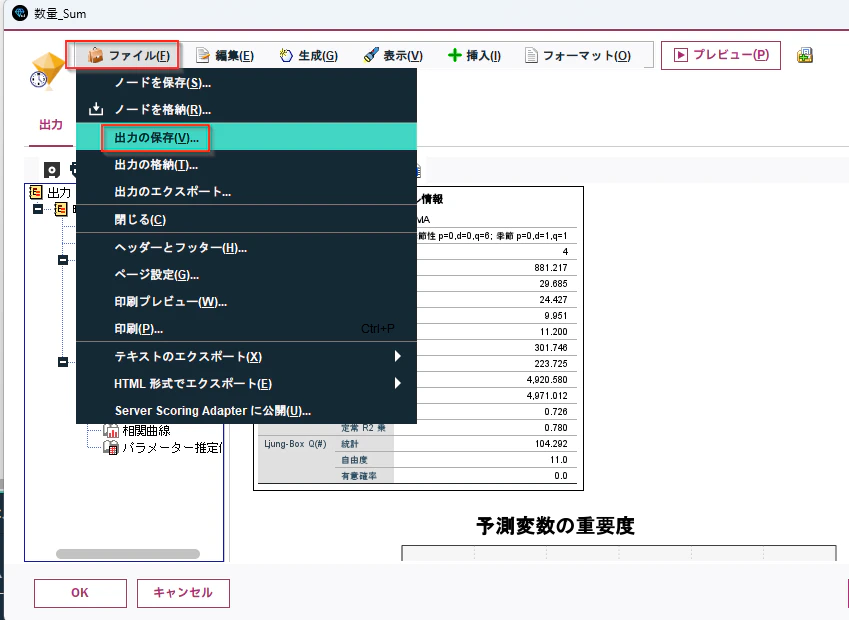
Task: Collapse the middle tree node expander
Action: 63,260
